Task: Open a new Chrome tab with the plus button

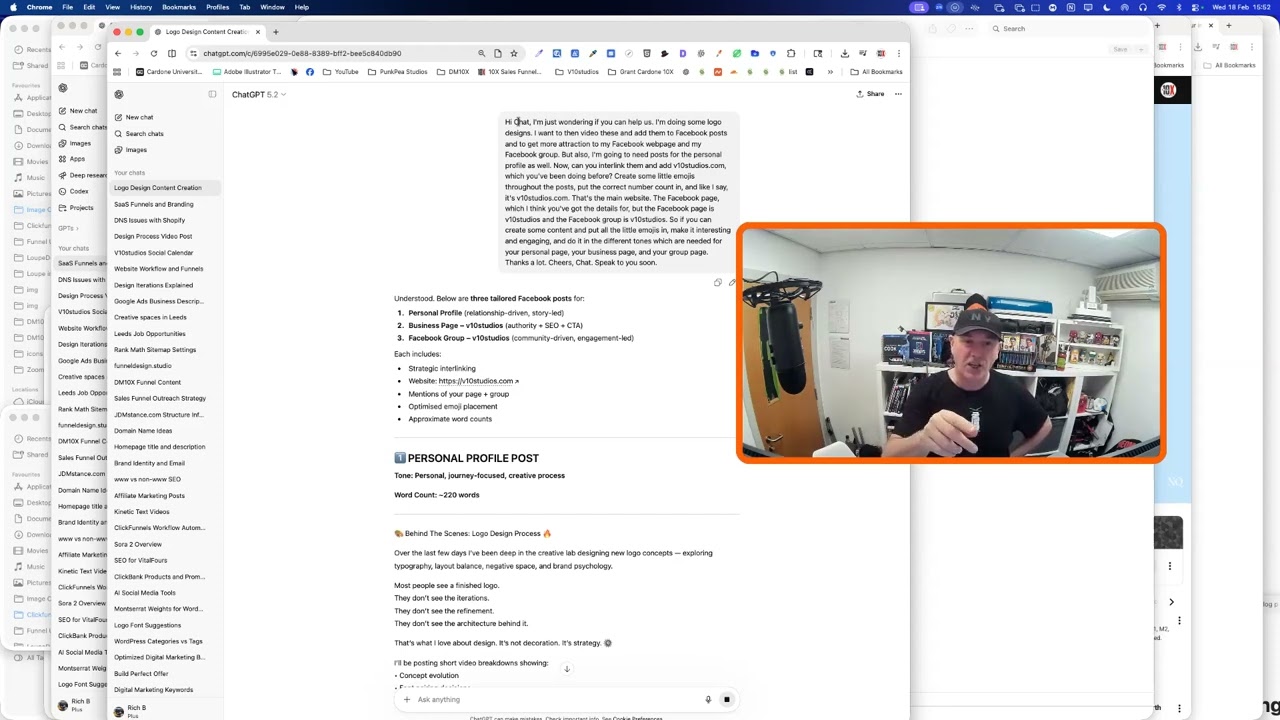Action: click(x=276, y=31)
